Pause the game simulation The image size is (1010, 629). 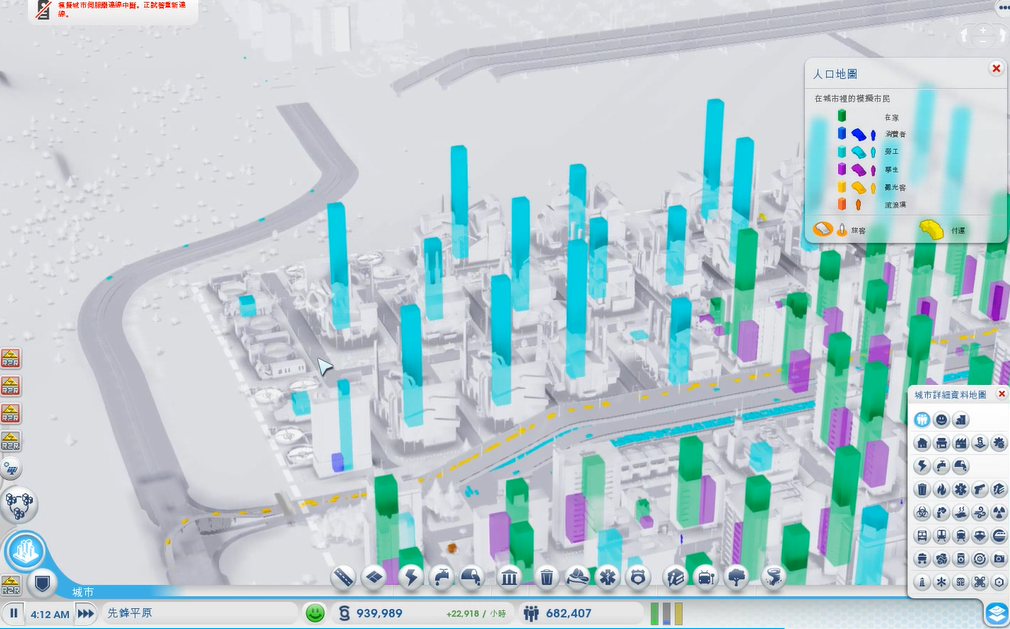tap(14, 613)
